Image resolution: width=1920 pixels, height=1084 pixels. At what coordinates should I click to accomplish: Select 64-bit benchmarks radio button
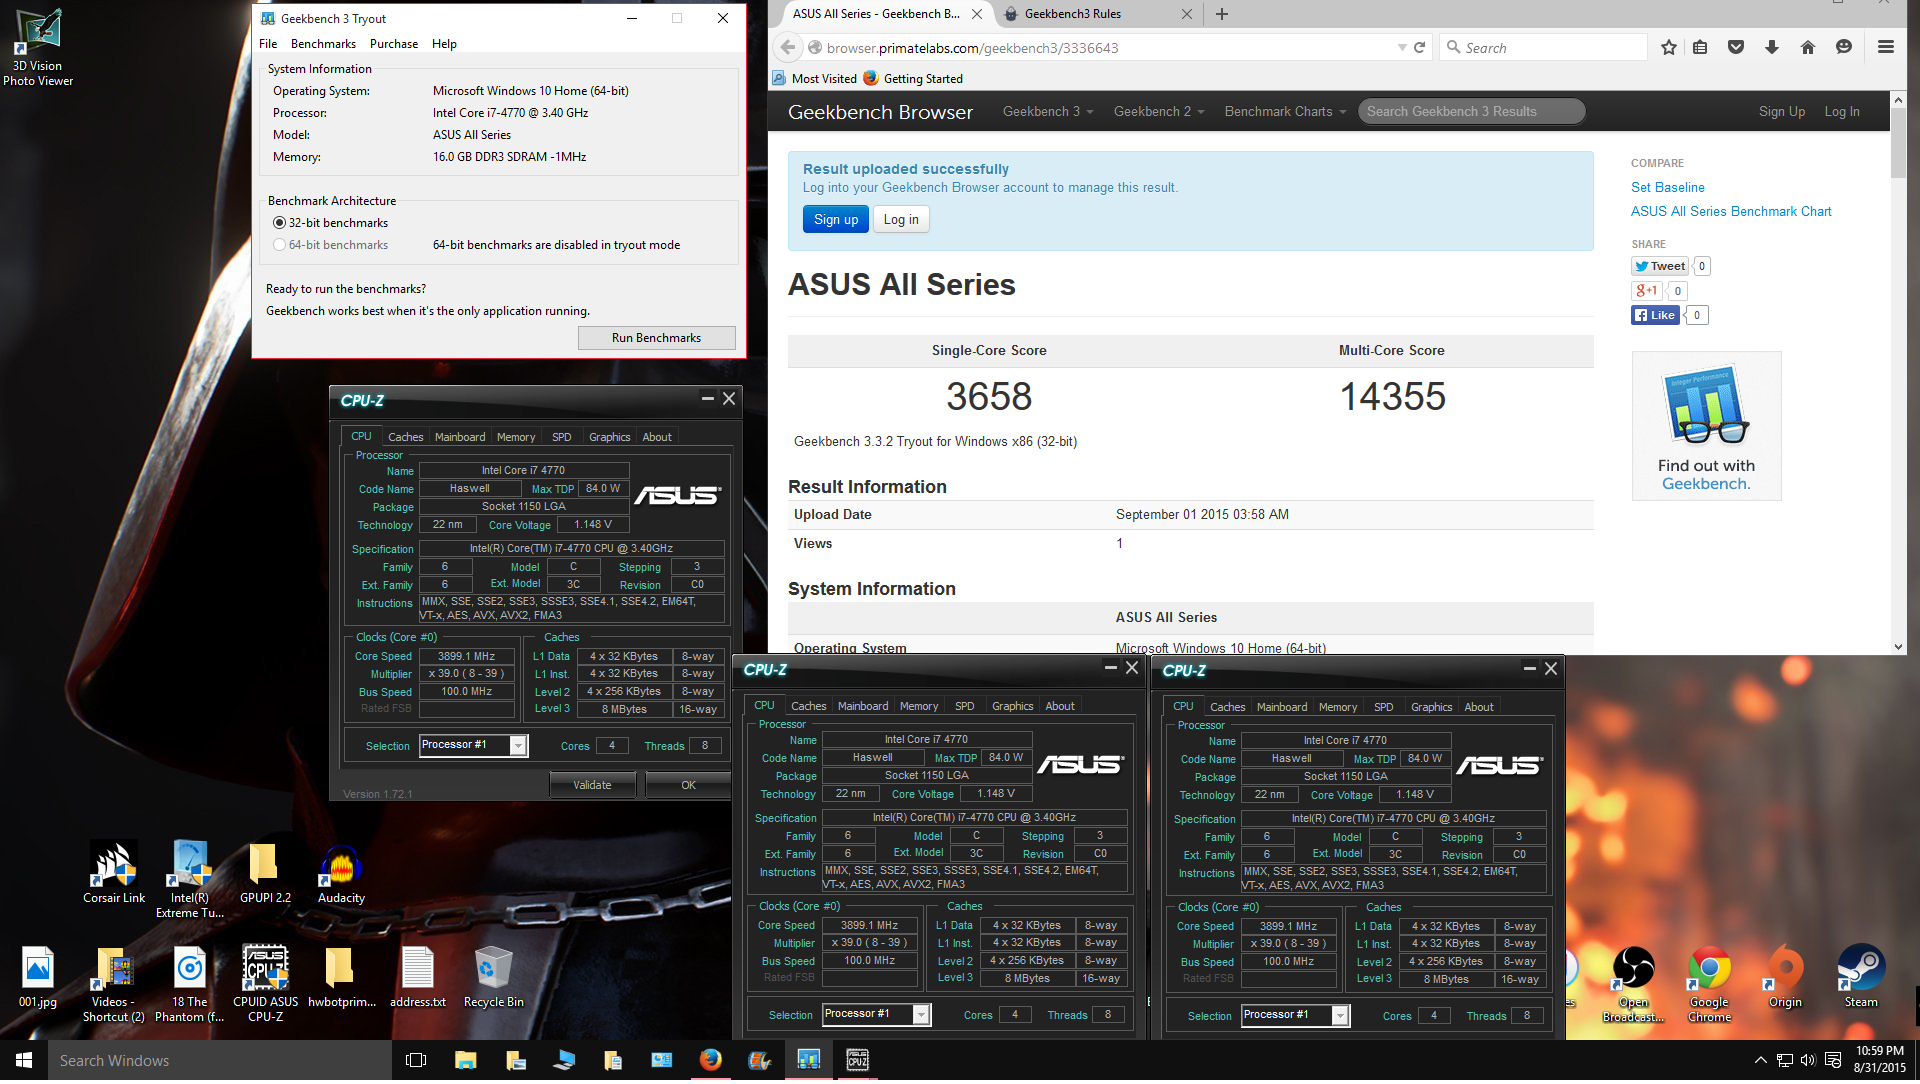coord(279,245)
